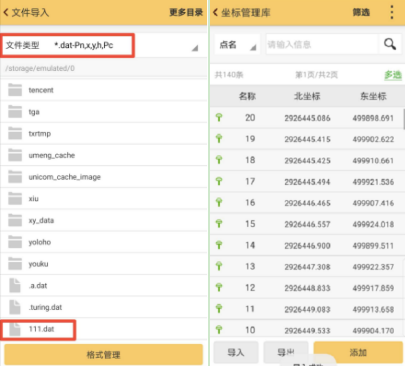This screenshot has height=366, width=405.
Task: Select east coordinate 499922.357
Action: click(373, 267)
